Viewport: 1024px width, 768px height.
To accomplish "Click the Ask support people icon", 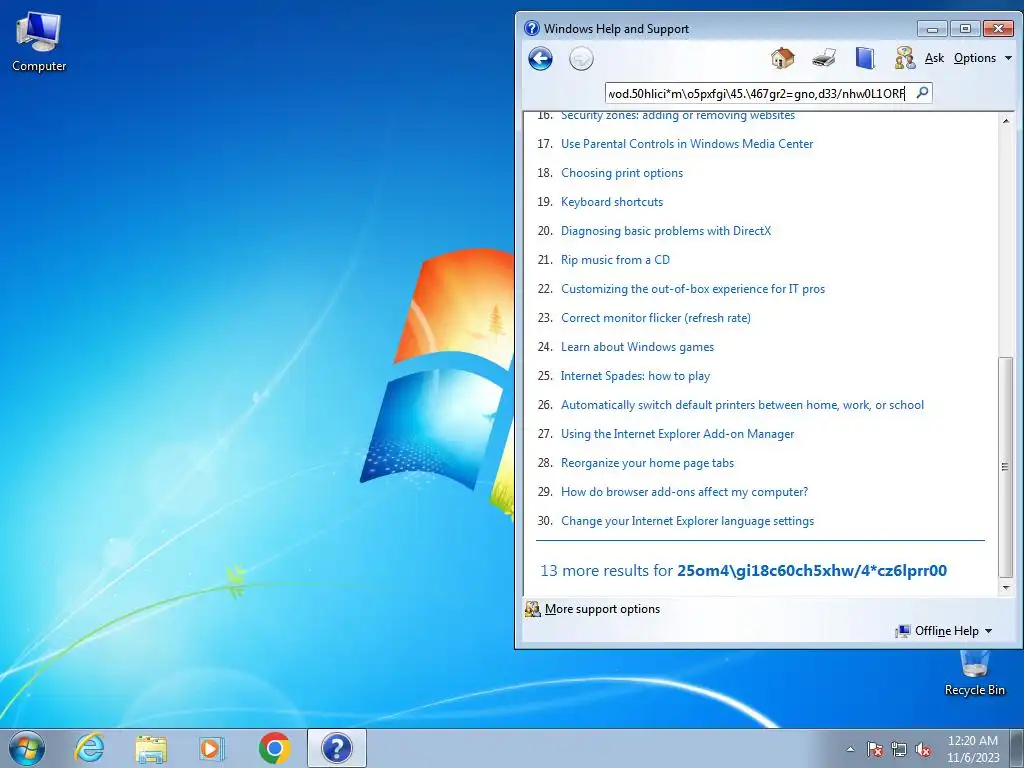I will click(905, 58).
